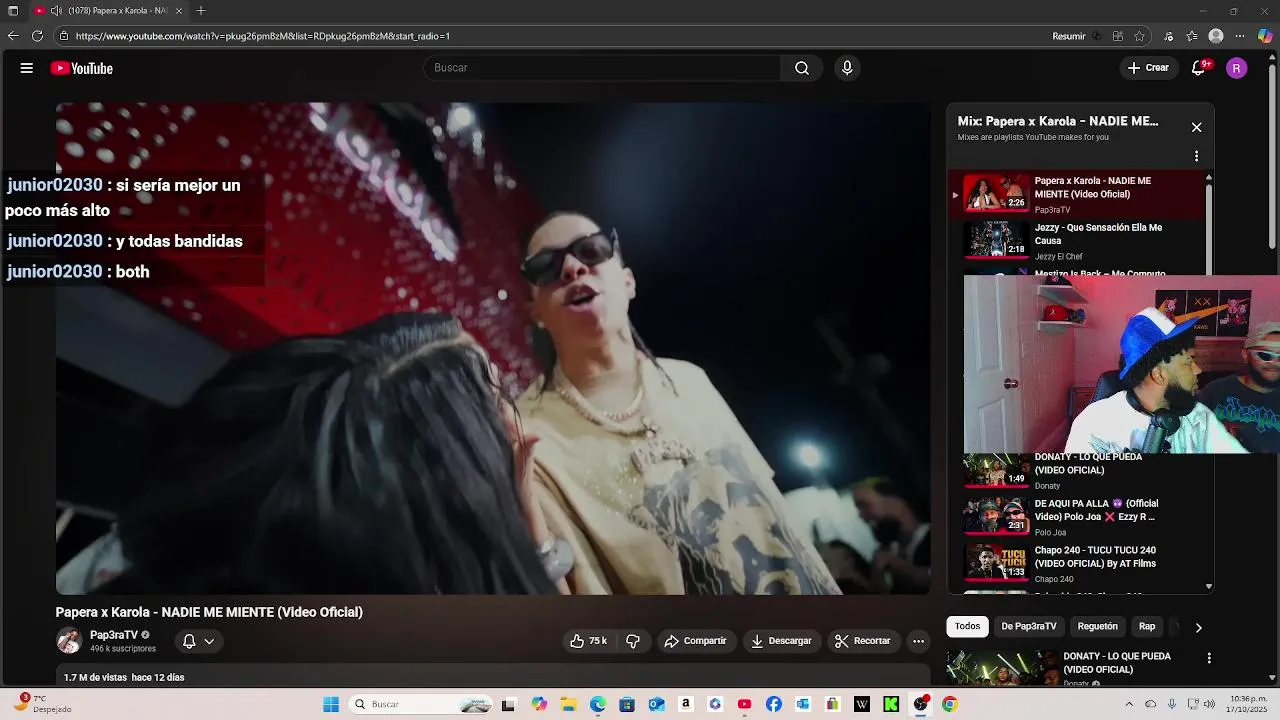Click the Crear button
The height and width of the screenshot is (720, 1280).
pyautogui.click(x=1148, y=68)
